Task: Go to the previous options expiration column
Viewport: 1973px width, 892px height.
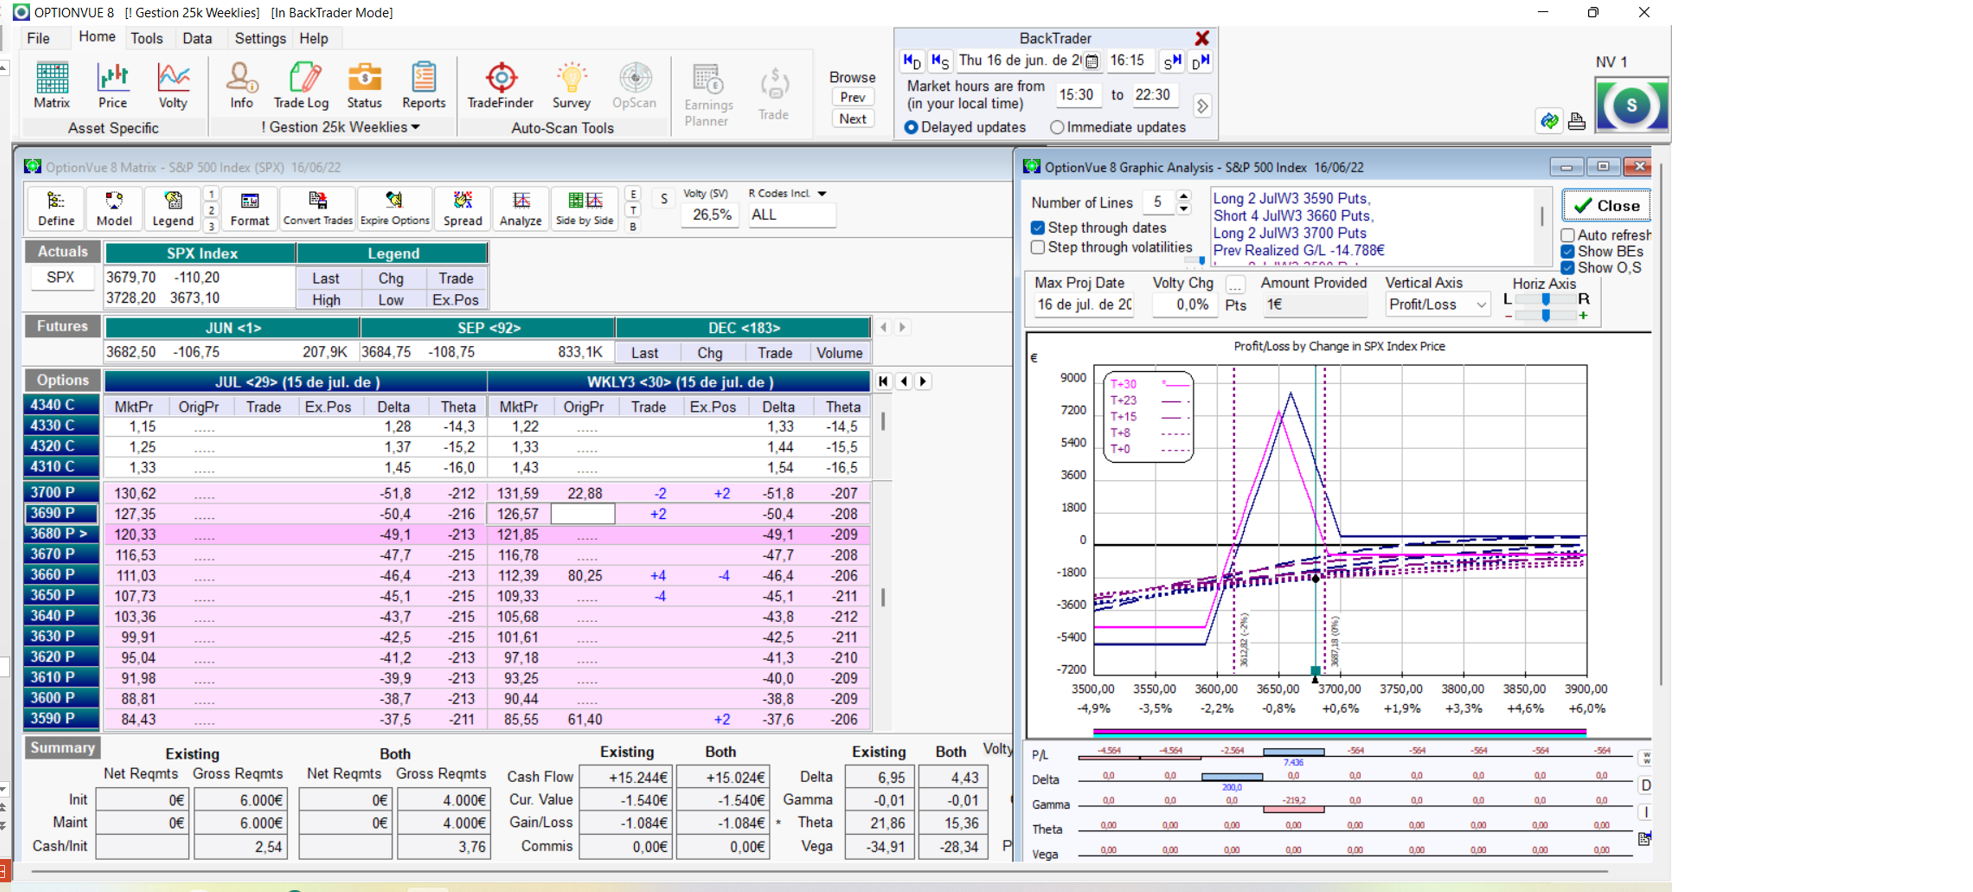Action: click(904, 381)
